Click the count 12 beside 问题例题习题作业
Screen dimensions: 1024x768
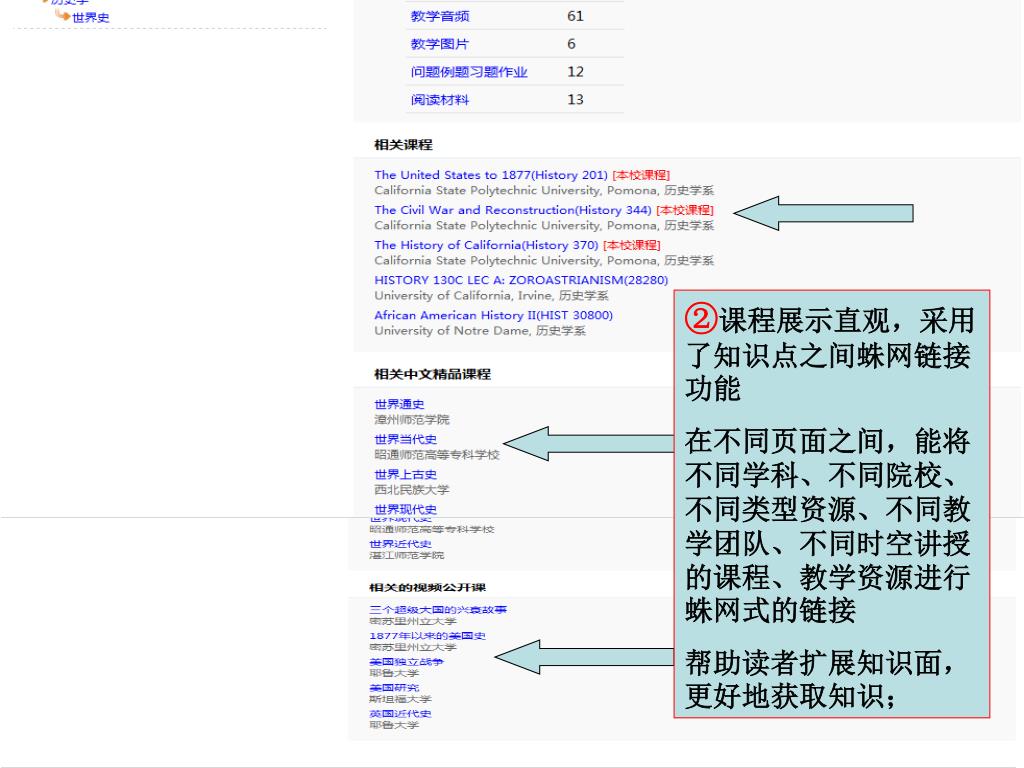click(x=575, y=72)
